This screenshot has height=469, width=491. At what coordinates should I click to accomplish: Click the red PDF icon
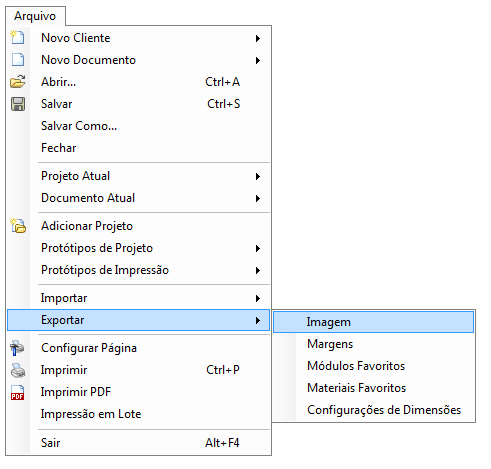(x=18, y=392)
